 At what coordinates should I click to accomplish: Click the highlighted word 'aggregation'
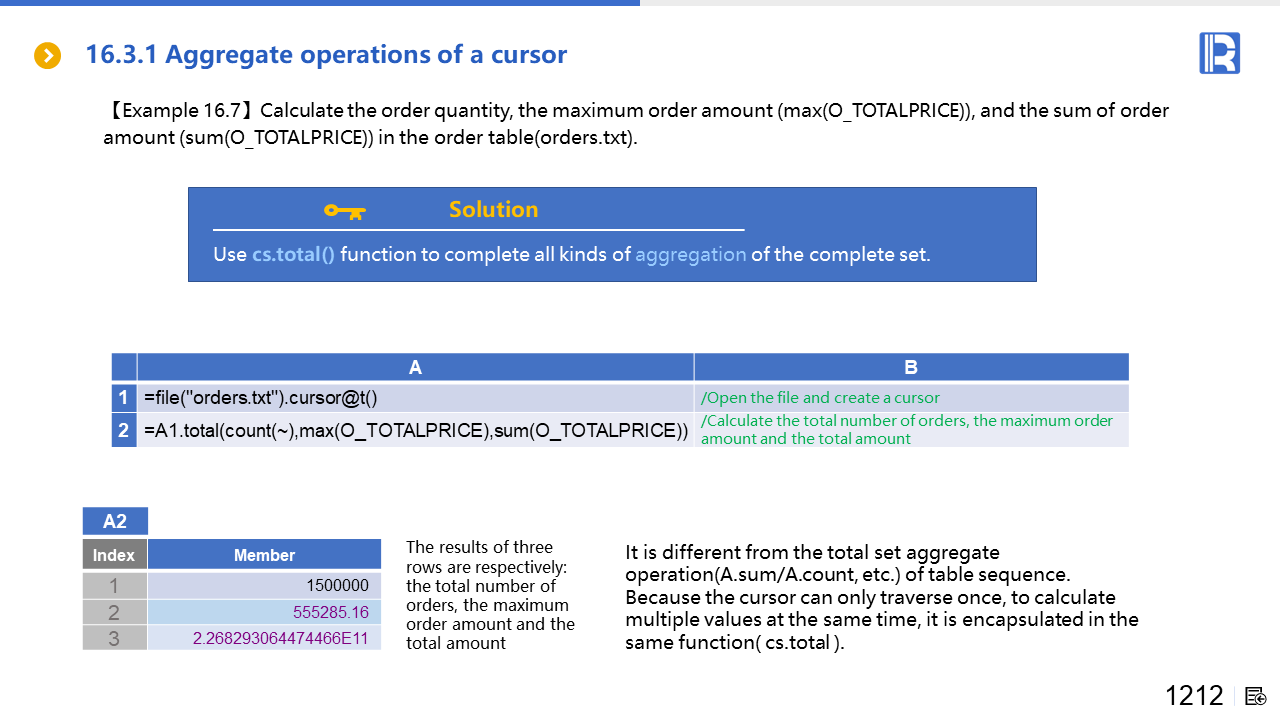tap(690, 254)
